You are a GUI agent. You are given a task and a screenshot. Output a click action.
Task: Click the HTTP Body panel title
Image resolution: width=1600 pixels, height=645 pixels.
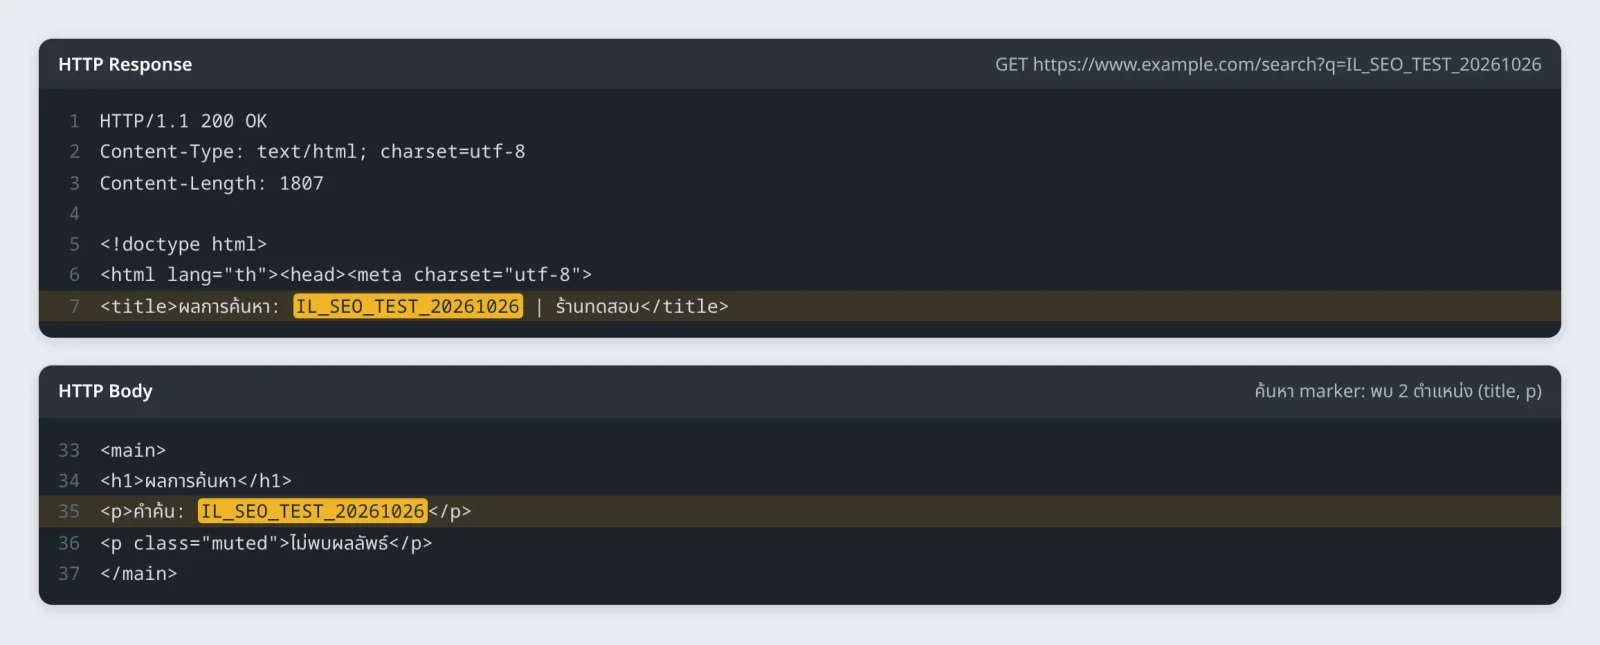[105, 391]
